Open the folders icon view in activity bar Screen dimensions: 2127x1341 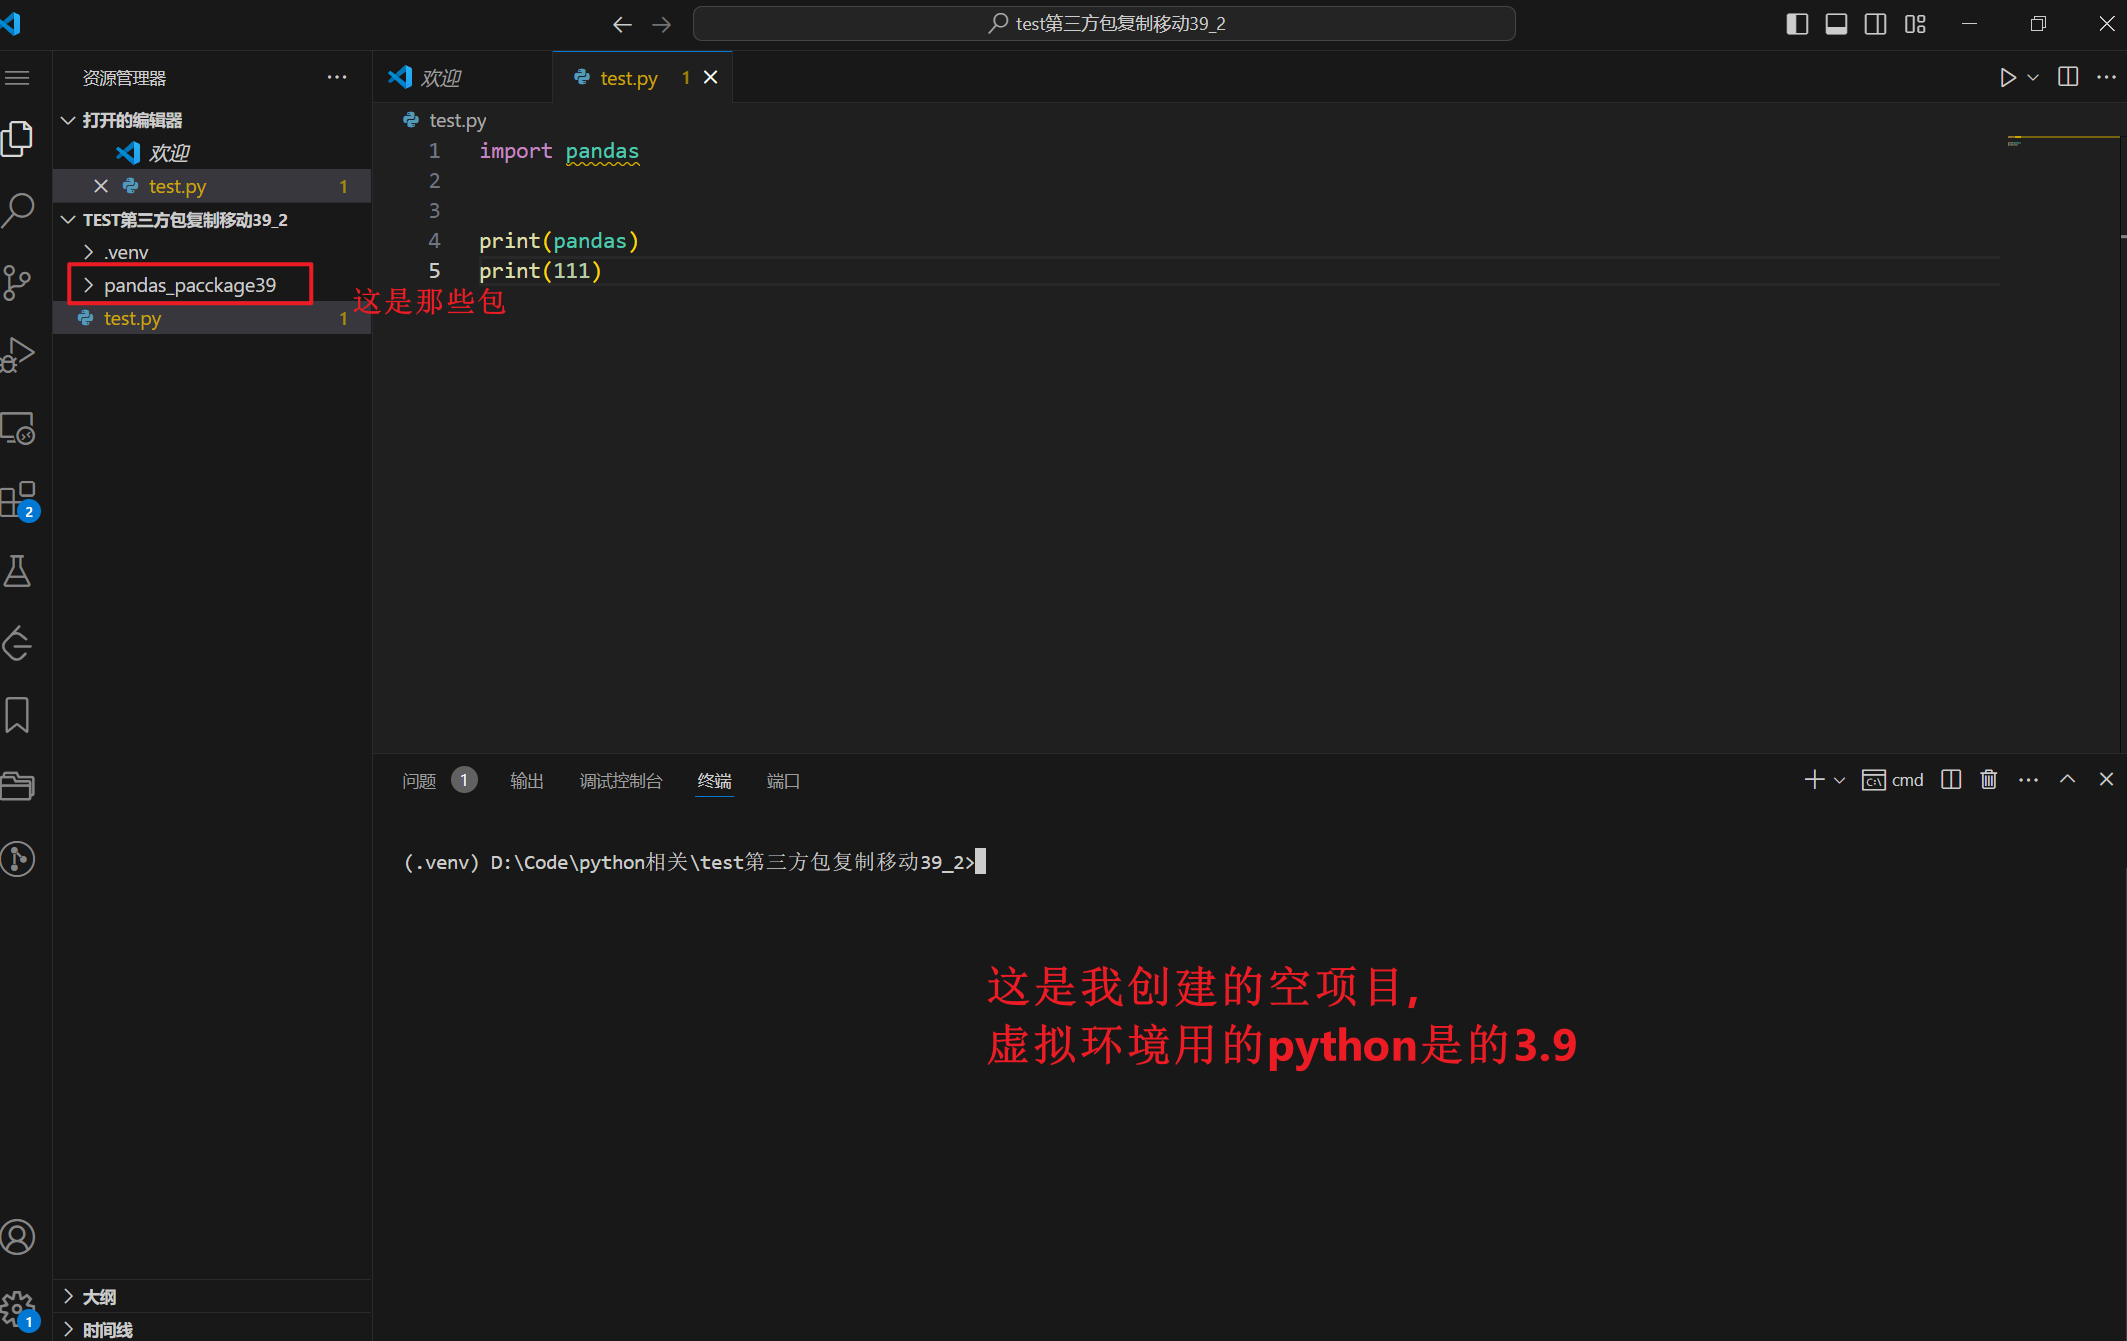[x=18, y=786]
